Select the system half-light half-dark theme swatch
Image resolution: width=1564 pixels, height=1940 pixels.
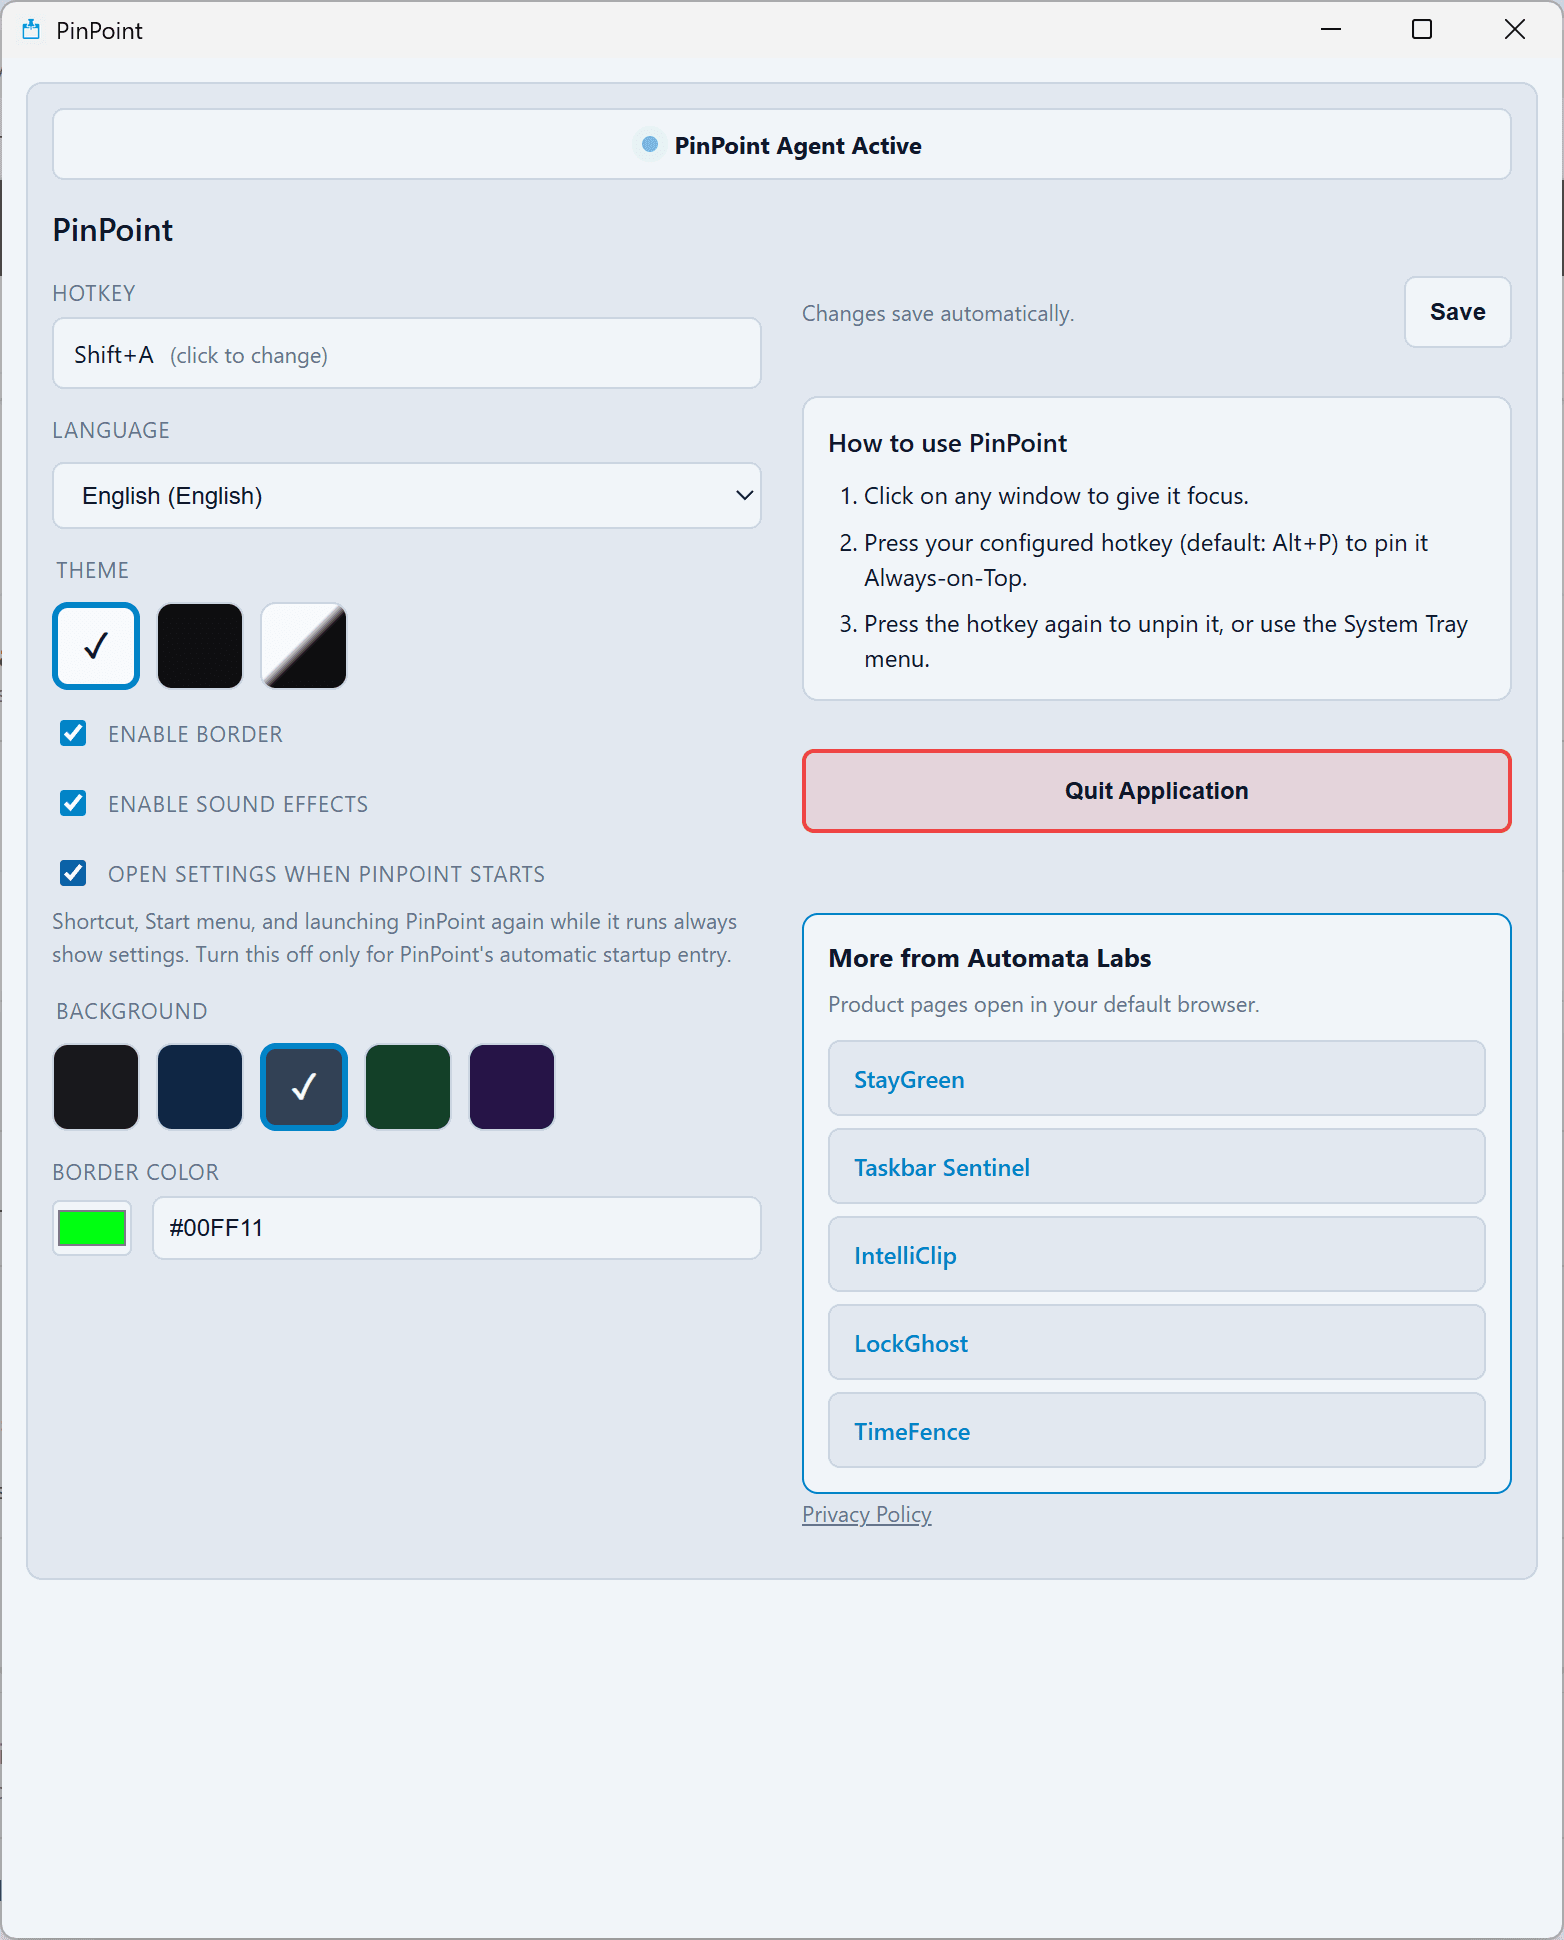coord(304,646)
